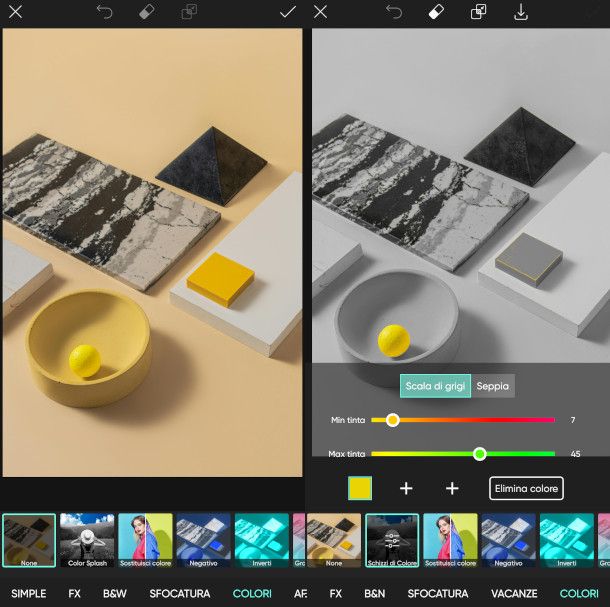This screenshot has height=607, width=610.
Task: Undo last action in right editor
Action: [394, 12]
